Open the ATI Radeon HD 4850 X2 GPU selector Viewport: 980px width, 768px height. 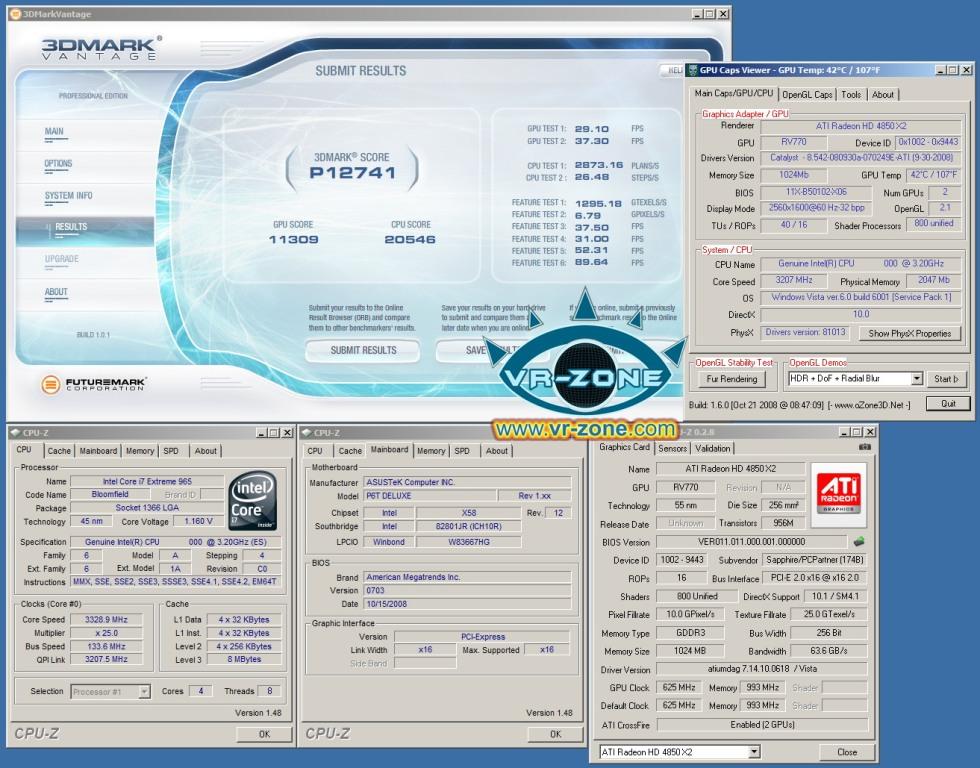[x=678, y=752]
